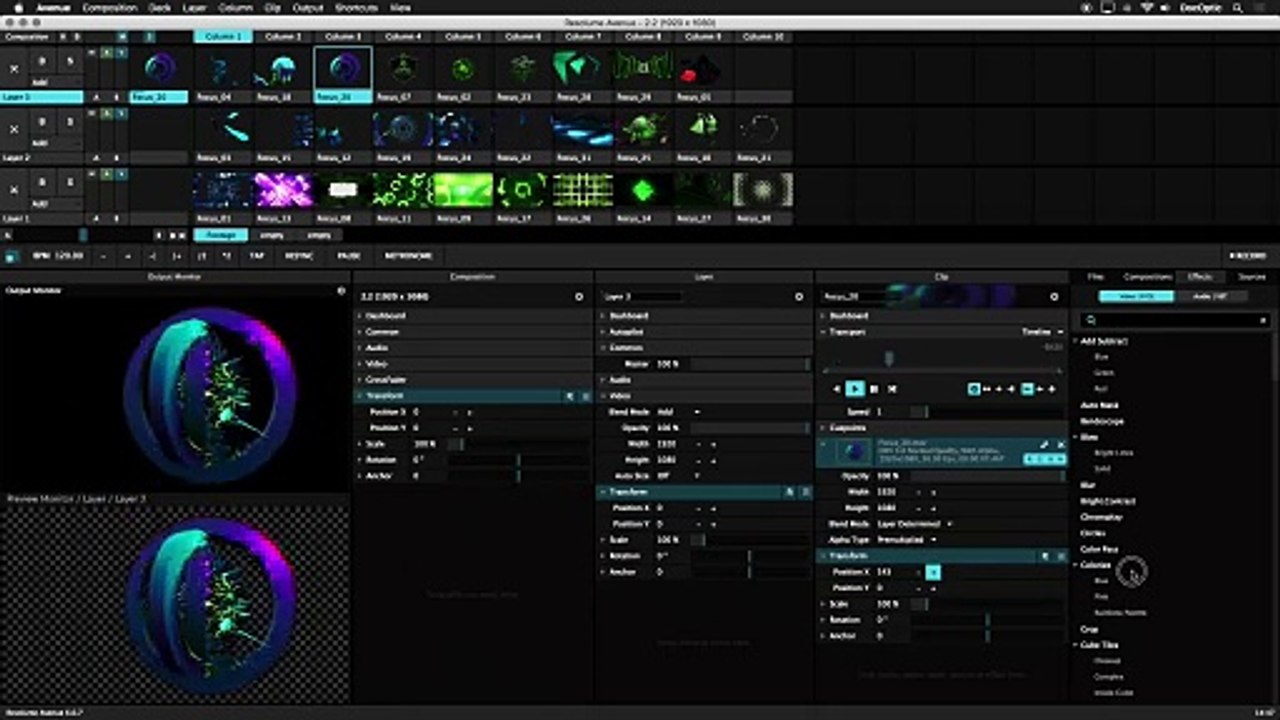Image resolution: width=1280 pixels, height=720 pixels.
Task: Toggle the METRONOME button
Action: [408, 256]
